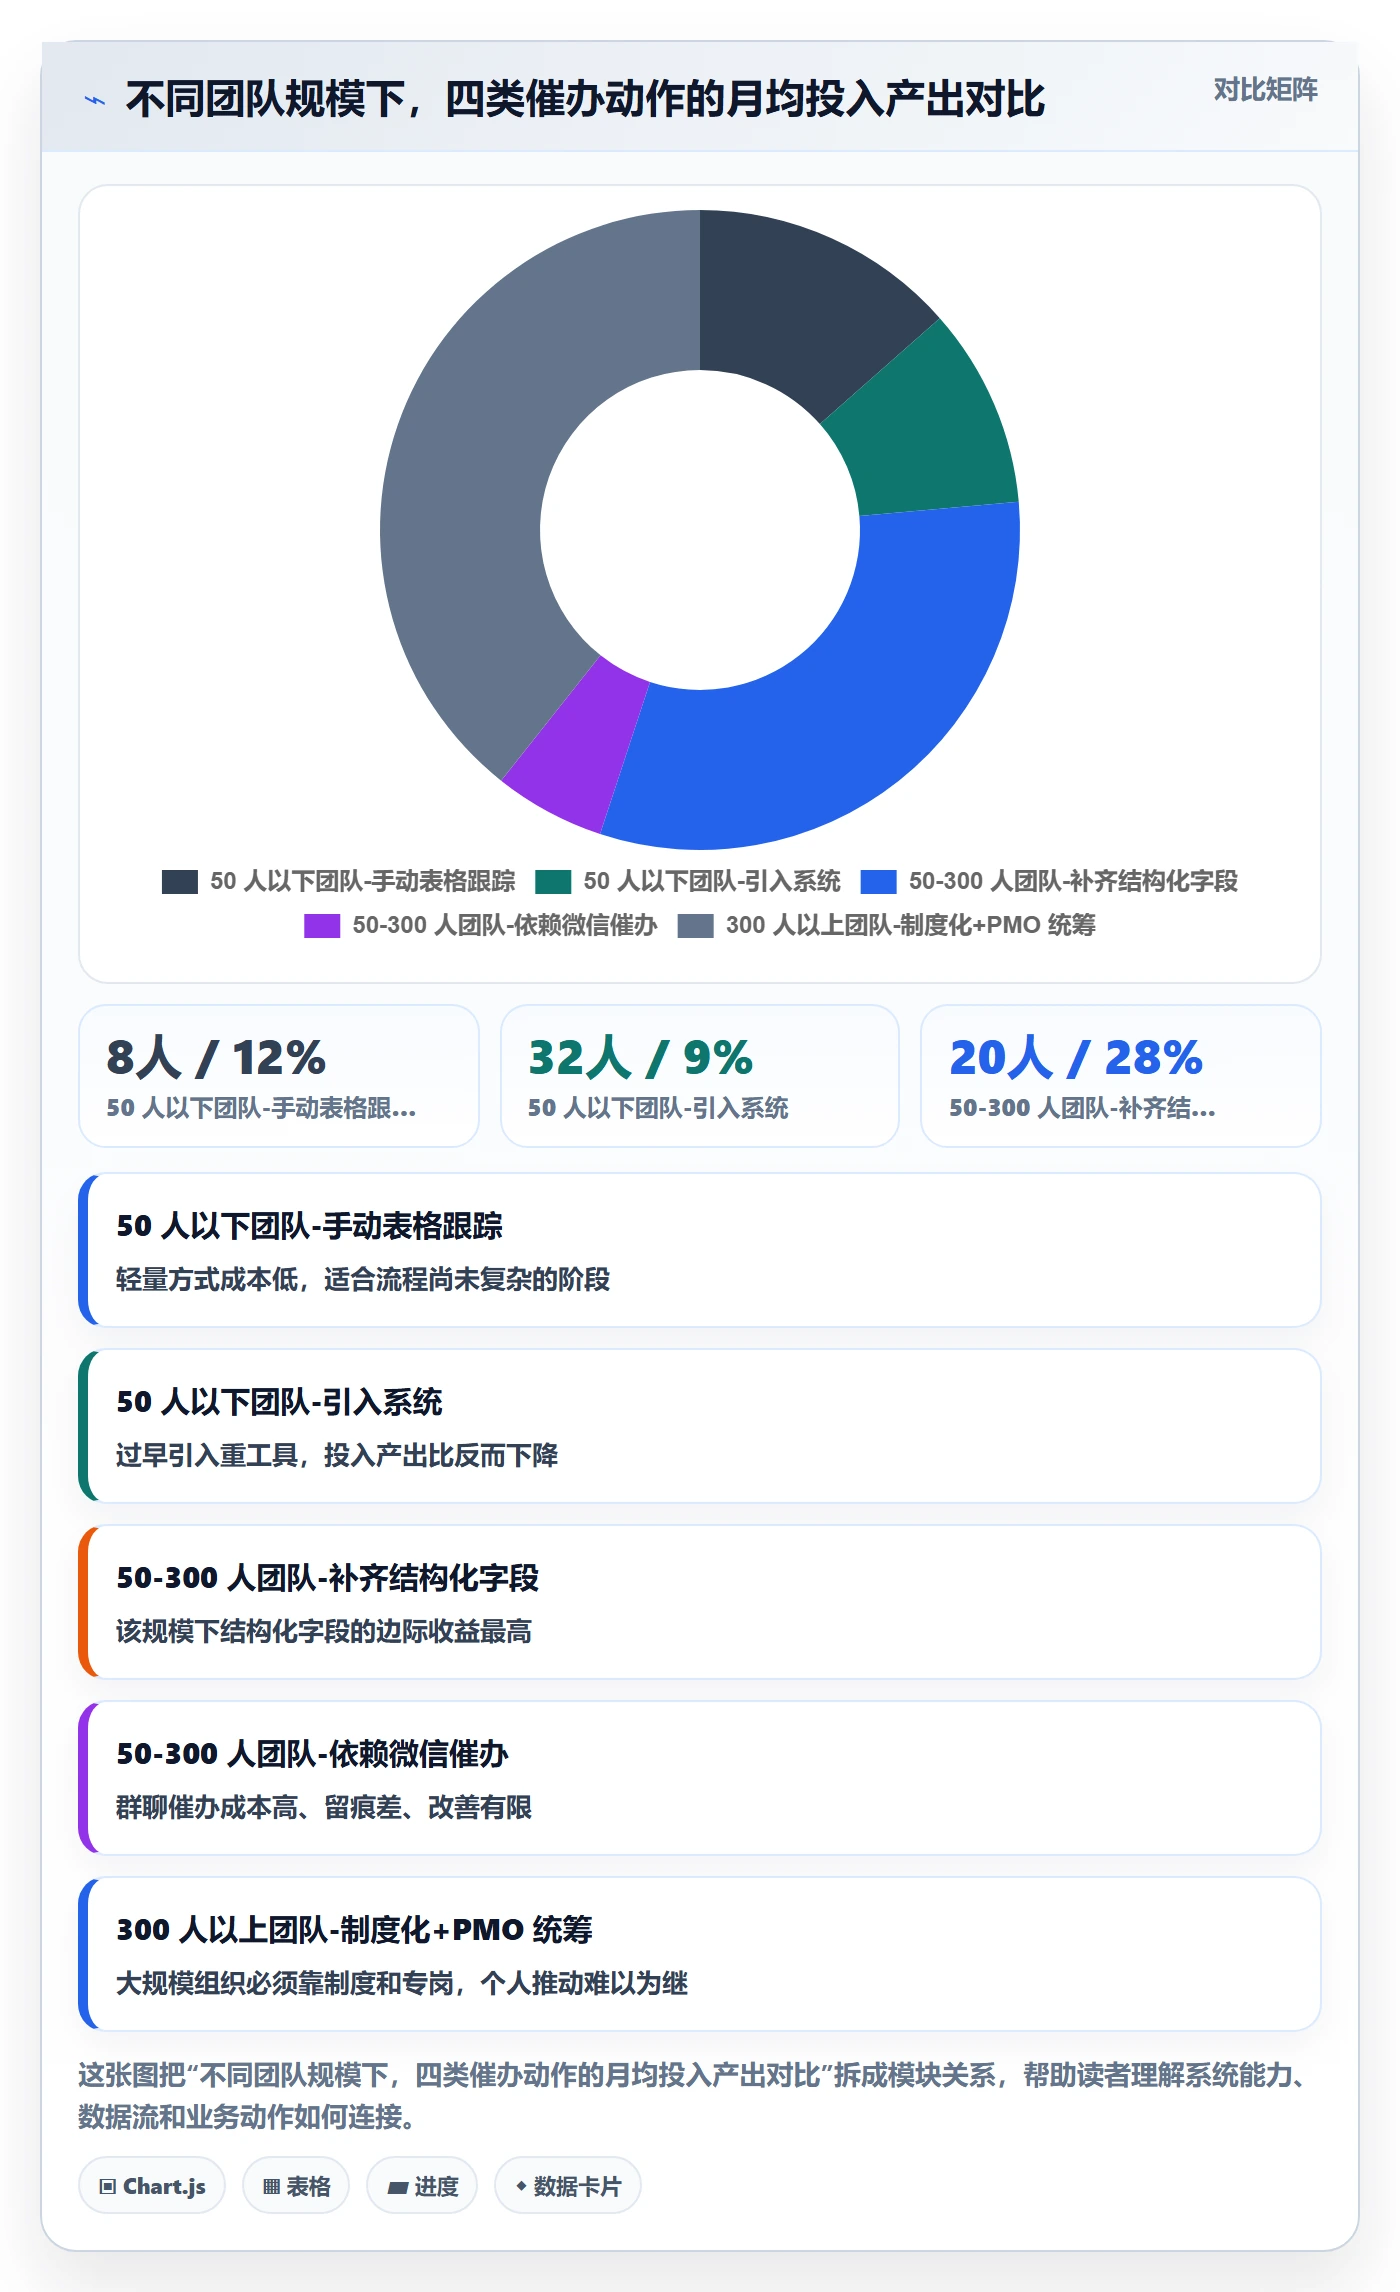This screenshot has width=1400, height=2292.
Task: Select the 50-300 人团队-依赖微信催办 list card
Action: click(700, 1778)
